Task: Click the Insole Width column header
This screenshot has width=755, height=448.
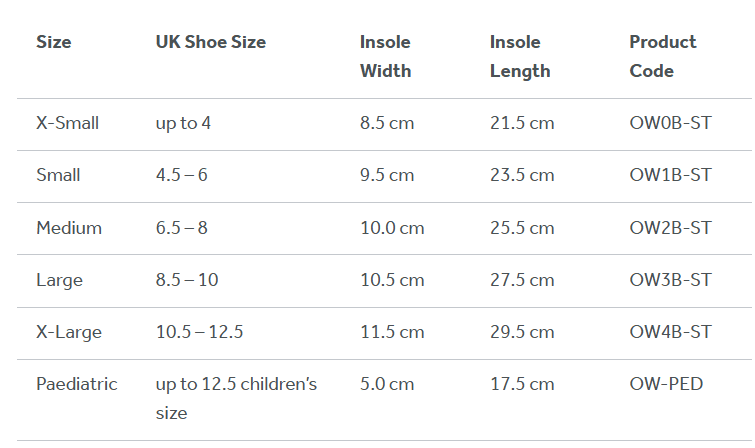Action: click(x=386, y=56)
